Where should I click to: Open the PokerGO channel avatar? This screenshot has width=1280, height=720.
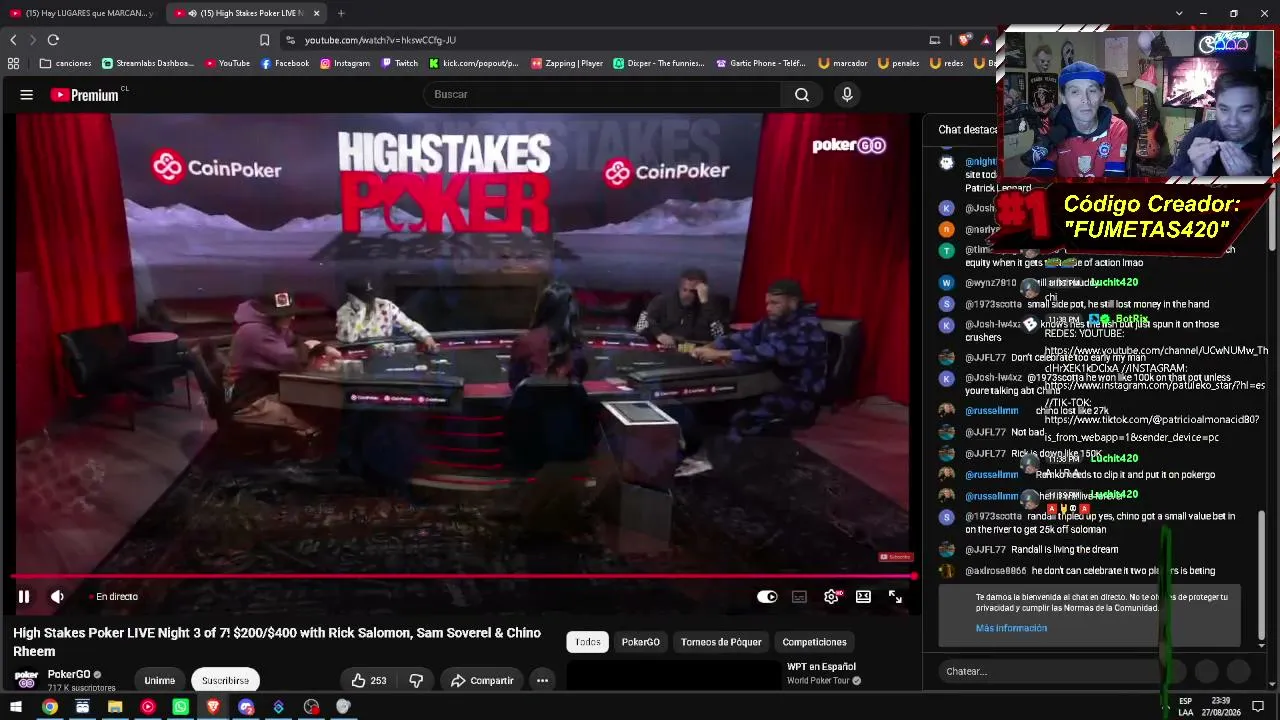coord(27,680)
